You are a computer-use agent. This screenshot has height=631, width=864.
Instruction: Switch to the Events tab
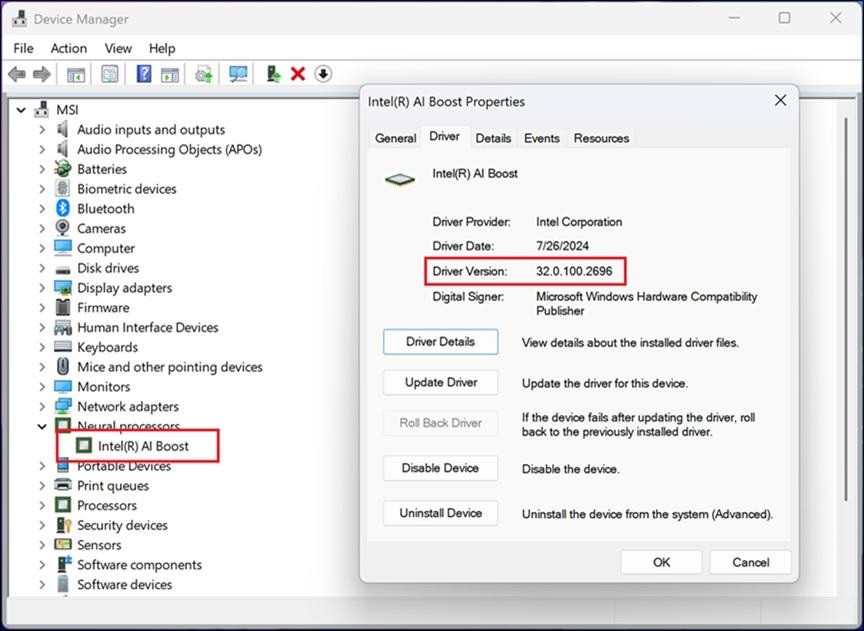click(x=542, y=138)
